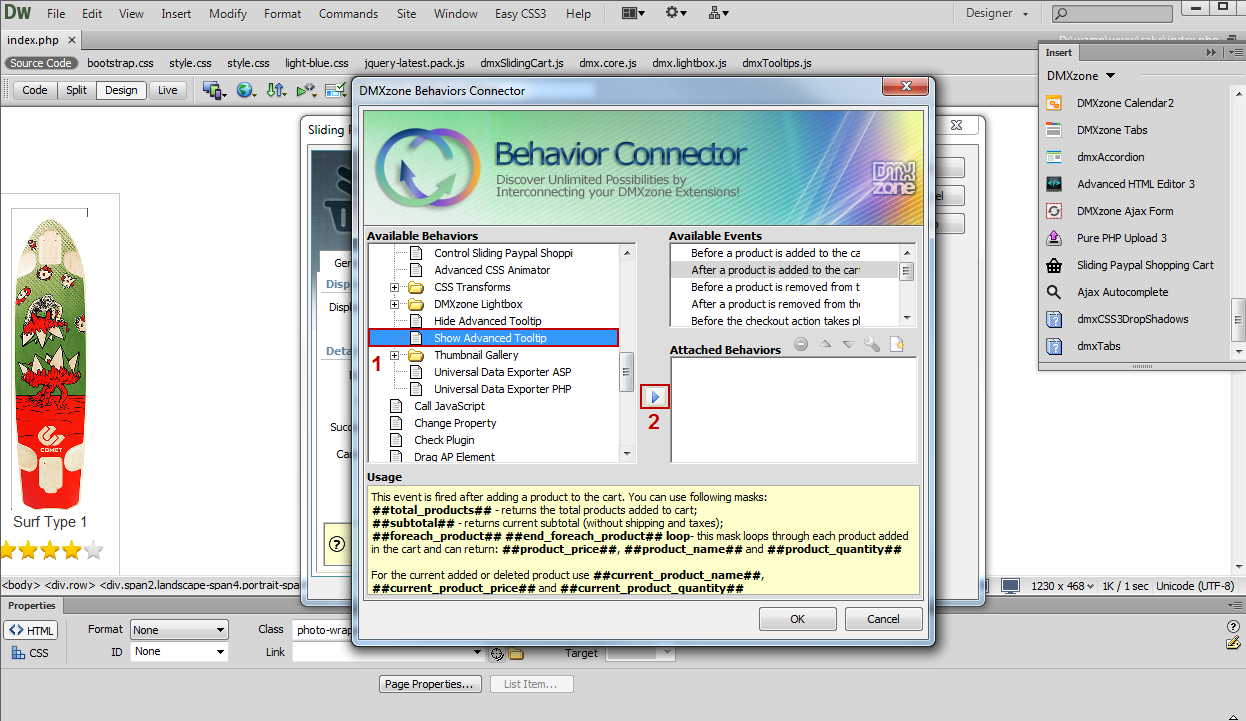Viewport: 1246px width, 721px height.
Task: Open the ID dropdown in Properties
Action: click(x=179, y=652)
